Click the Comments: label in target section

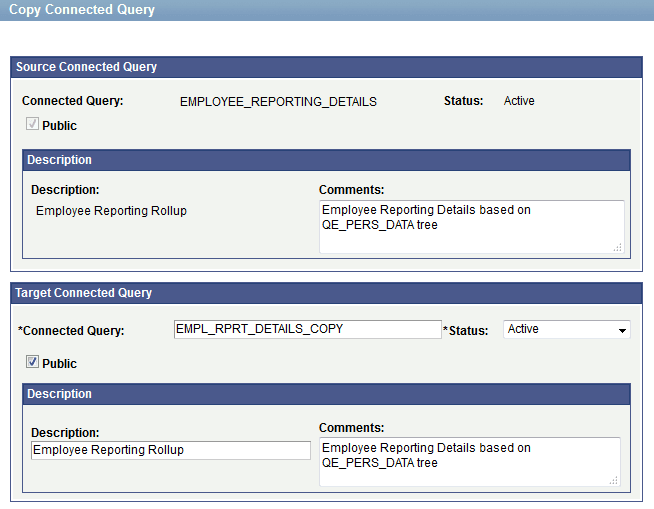[352, 428]
